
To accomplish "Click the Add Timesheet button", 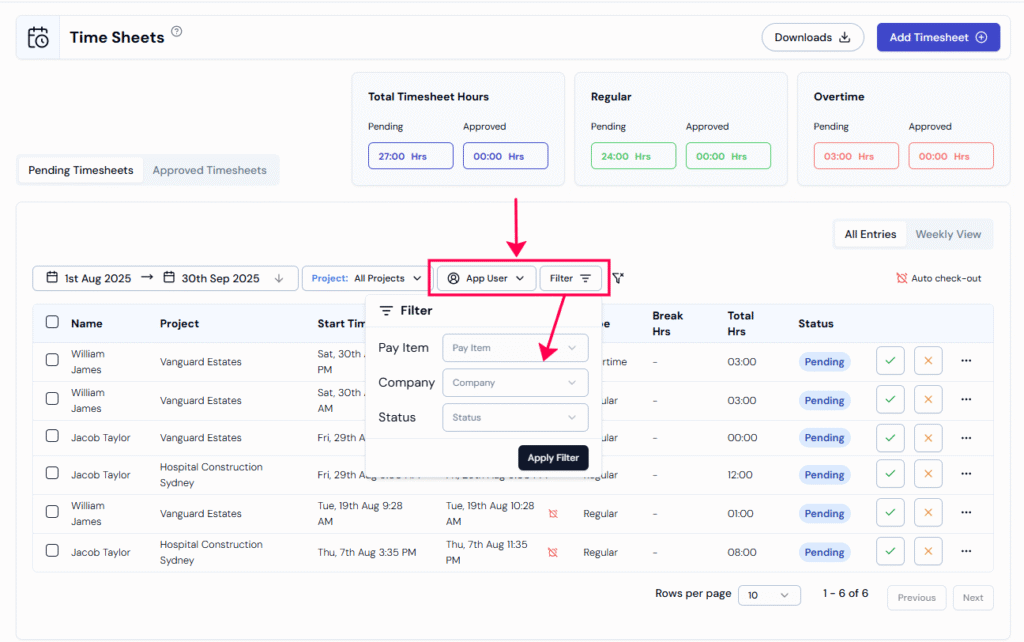I will click(x=937, y=38).
